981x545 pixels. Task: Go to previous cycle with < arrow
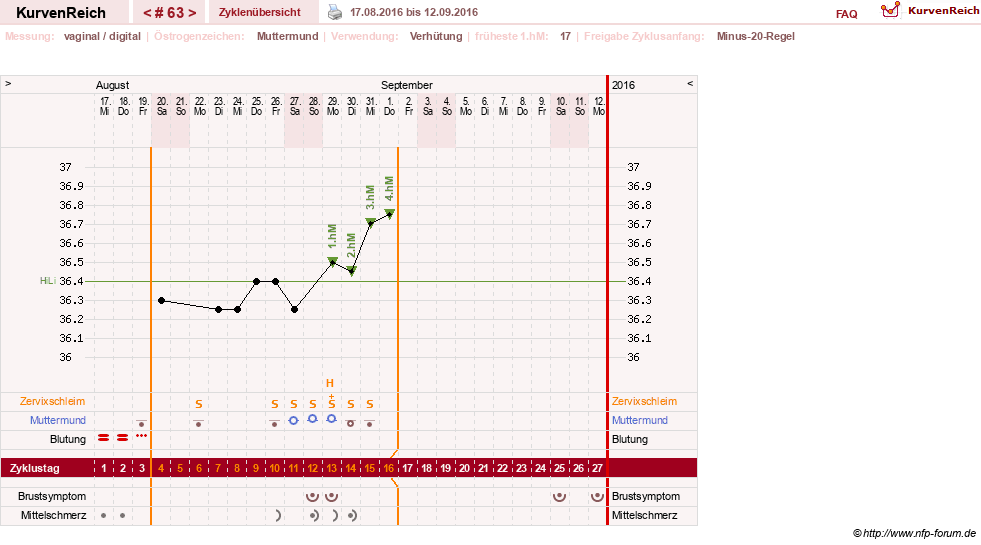[147, 13]
